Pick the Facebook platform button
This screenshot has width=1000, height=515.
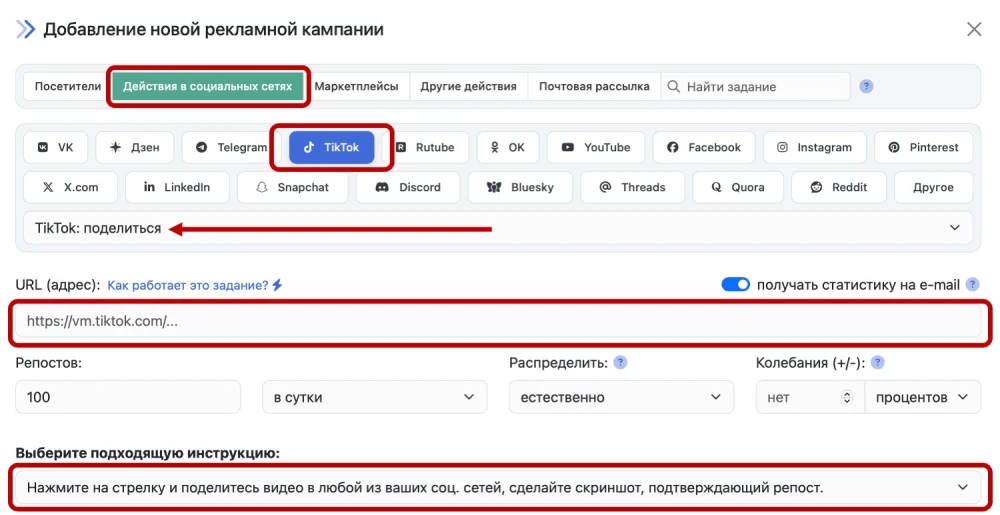click(704, 147)
